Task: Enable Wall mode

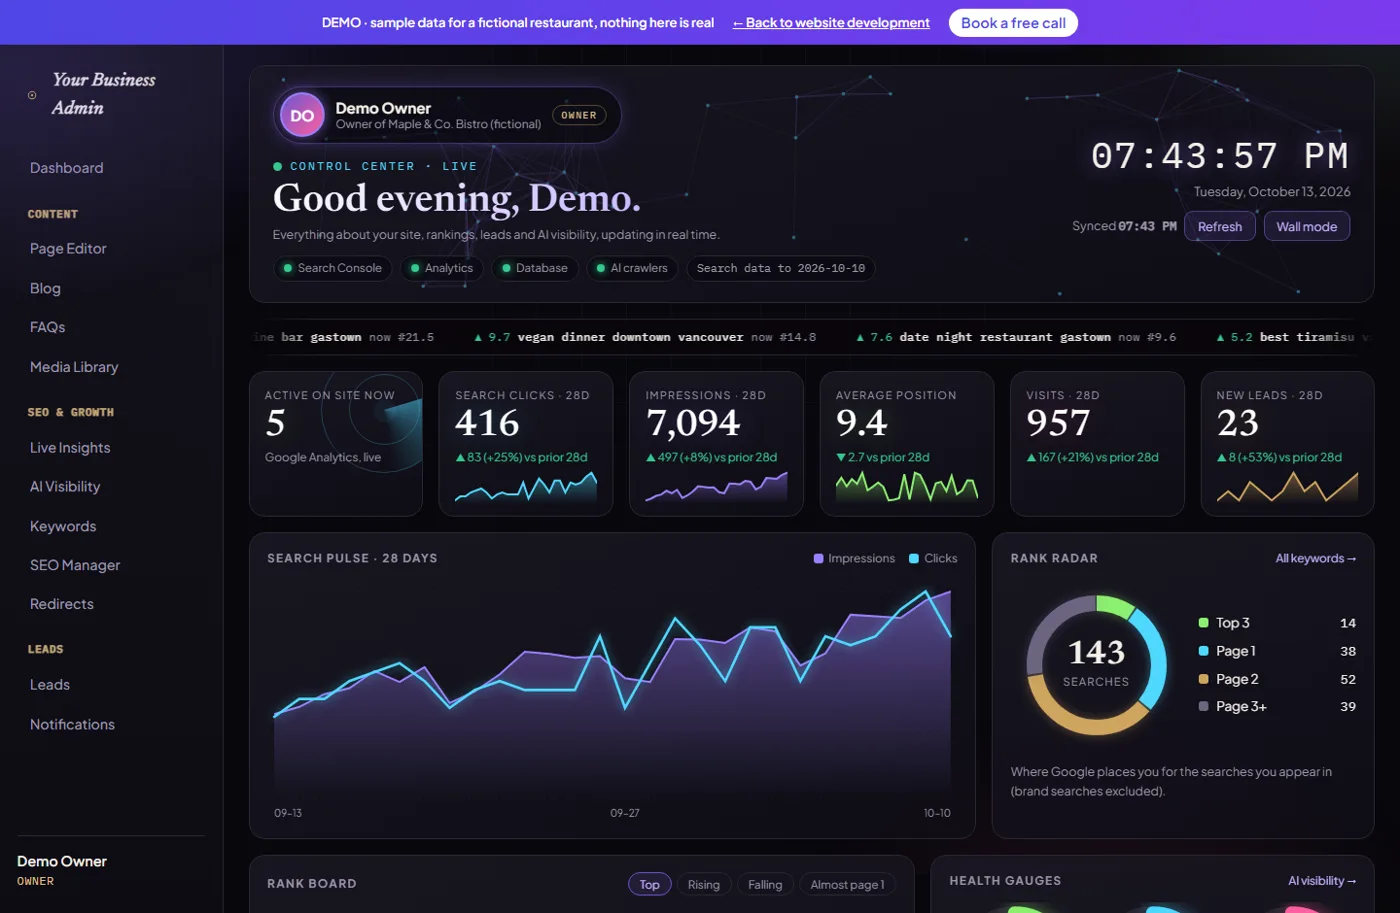Action: coord(1306,226)
